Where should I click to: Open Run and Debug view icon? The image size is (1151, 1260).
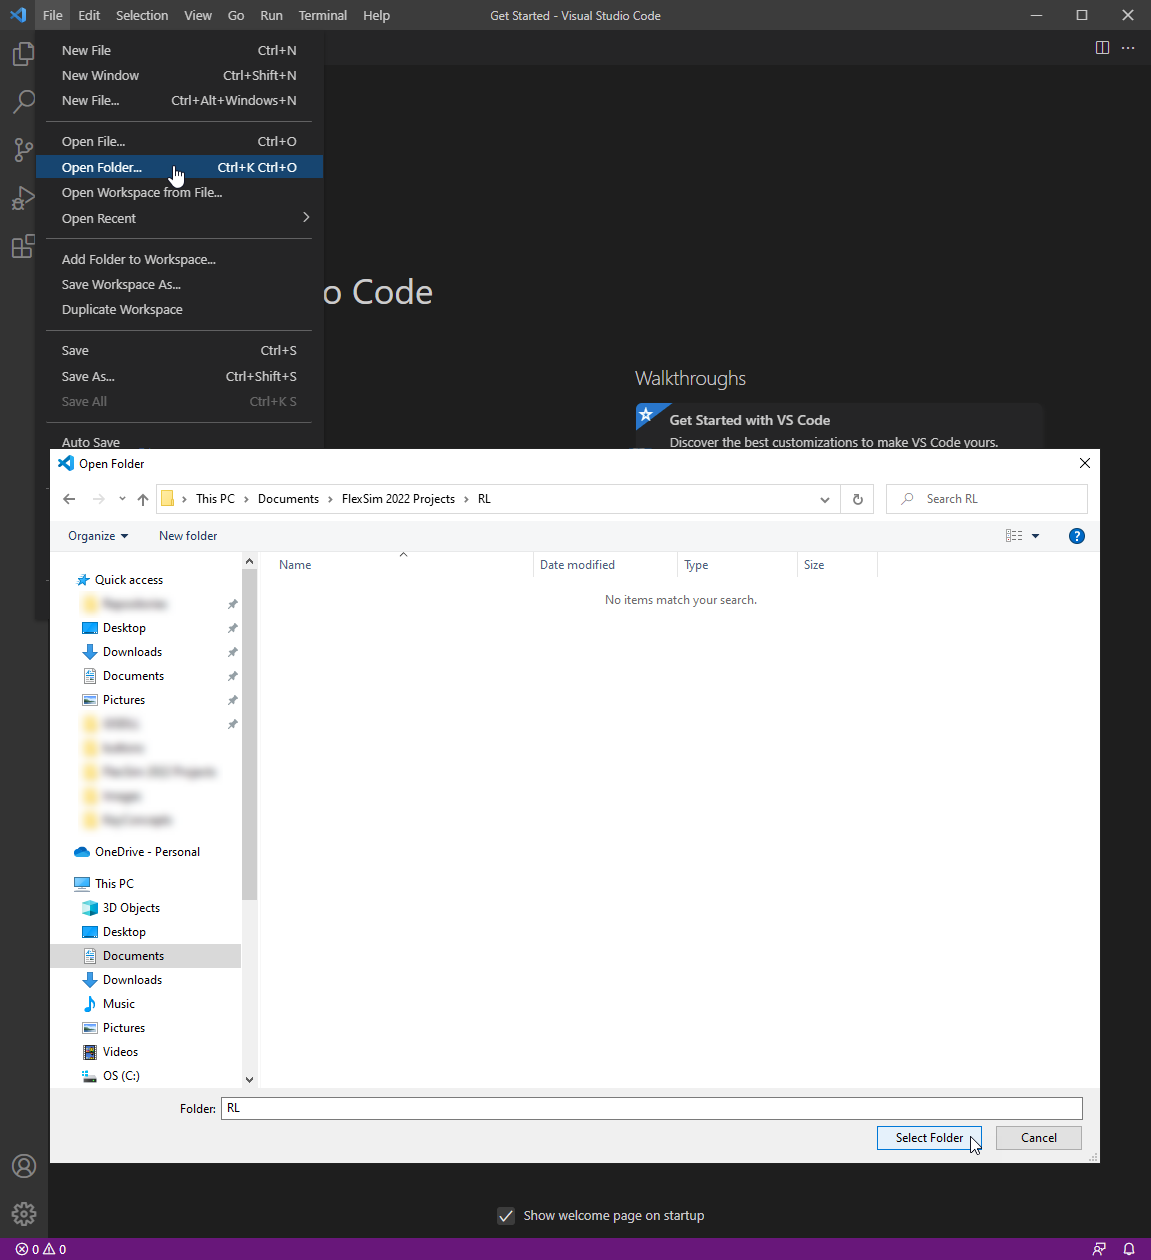point(23,198)
